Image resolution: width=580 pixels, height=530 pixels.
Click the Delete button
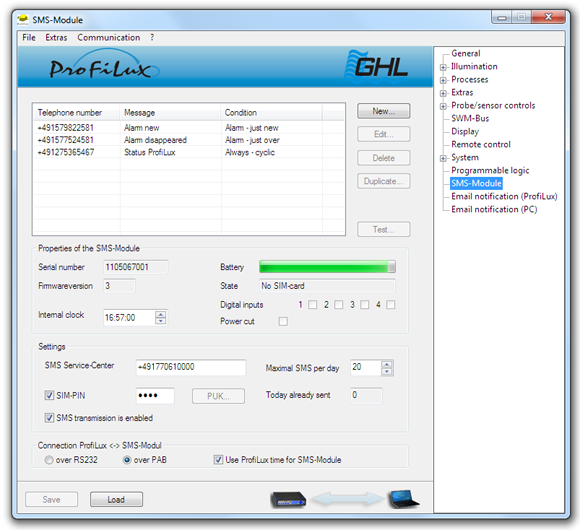[384, 158]
